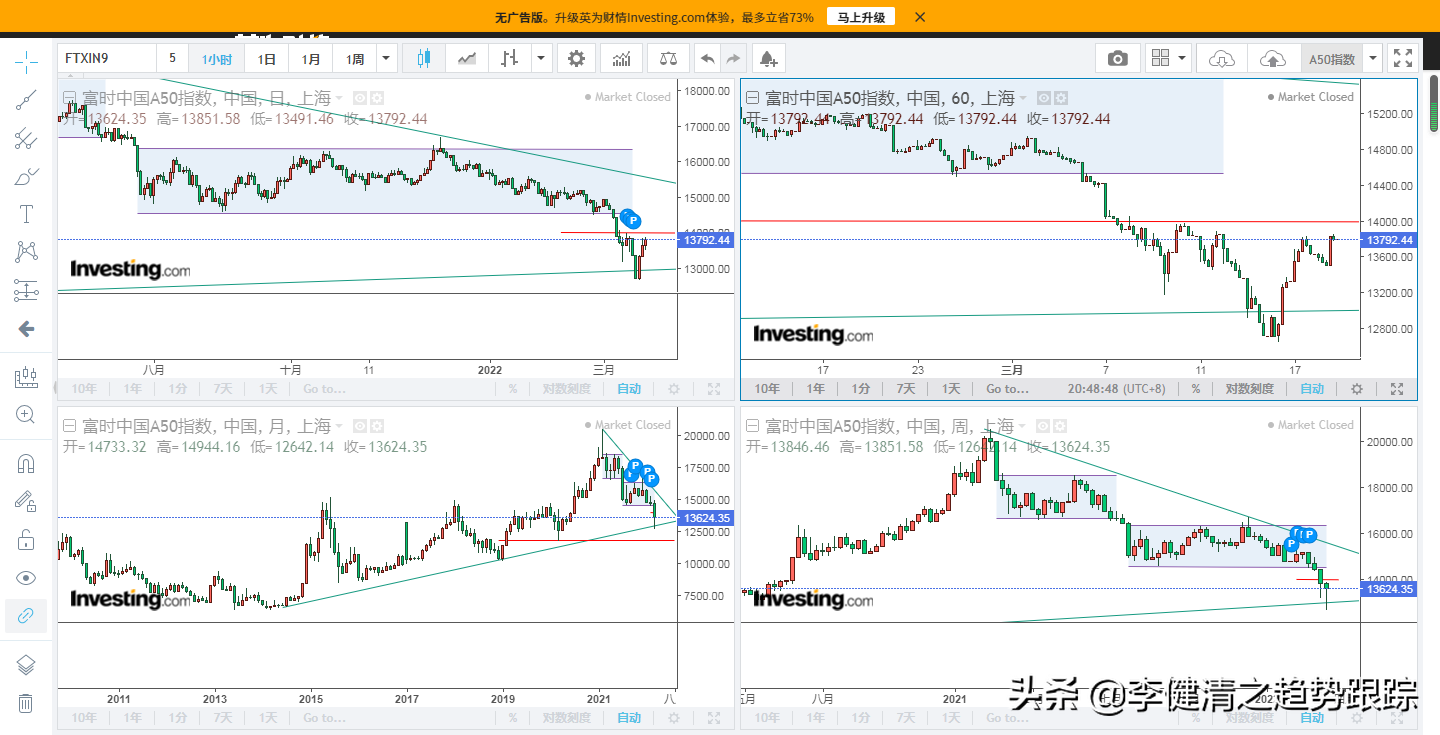This screenshot has width=1440, height=735.
Task: Select the 1周 interval tab
Action: (x=355, y=59)
